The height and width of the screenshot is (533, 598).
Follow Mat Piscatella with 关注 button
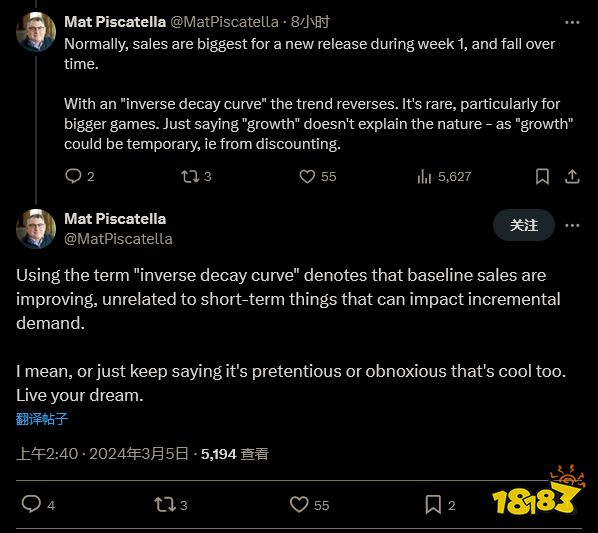click(524, 225)
